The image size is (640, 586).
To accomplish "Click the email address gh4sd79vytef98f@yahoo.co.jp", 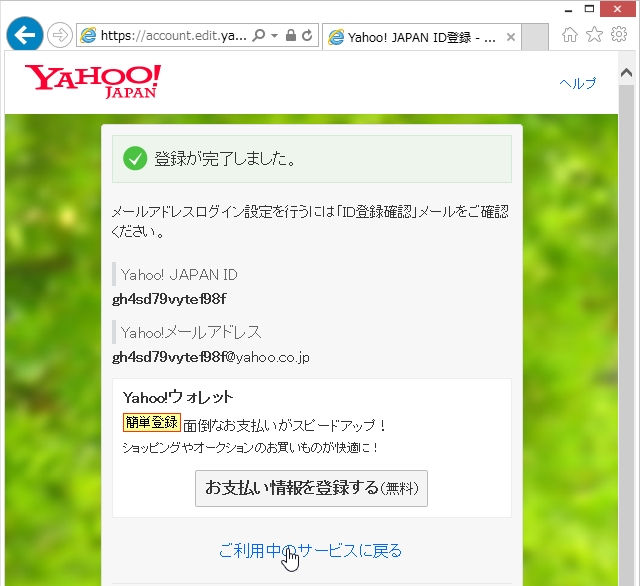I will tap(211, 357).
